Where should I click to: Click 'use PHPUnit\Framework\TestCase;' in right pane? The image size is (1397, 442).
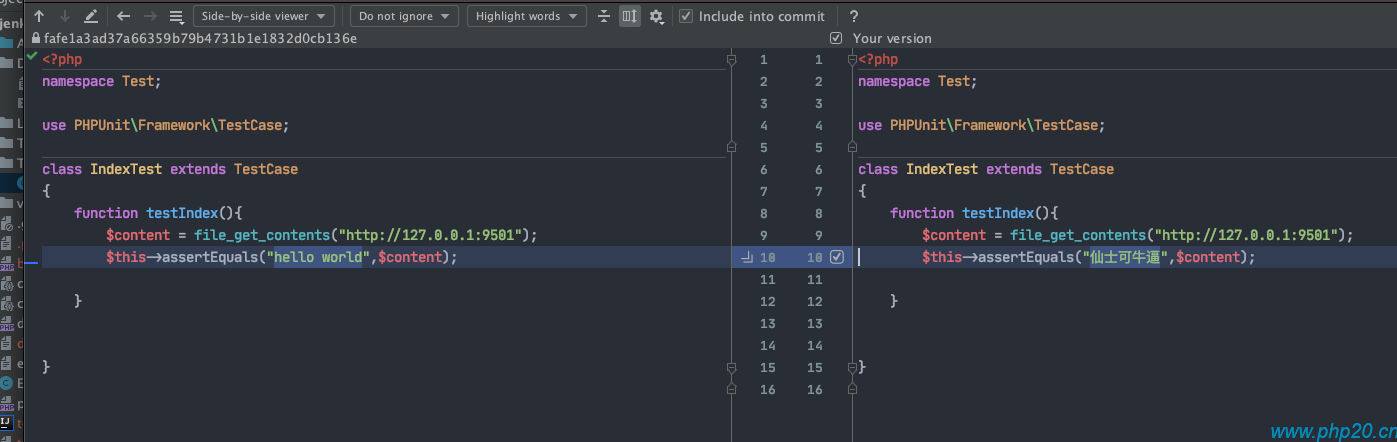[981, 125]
